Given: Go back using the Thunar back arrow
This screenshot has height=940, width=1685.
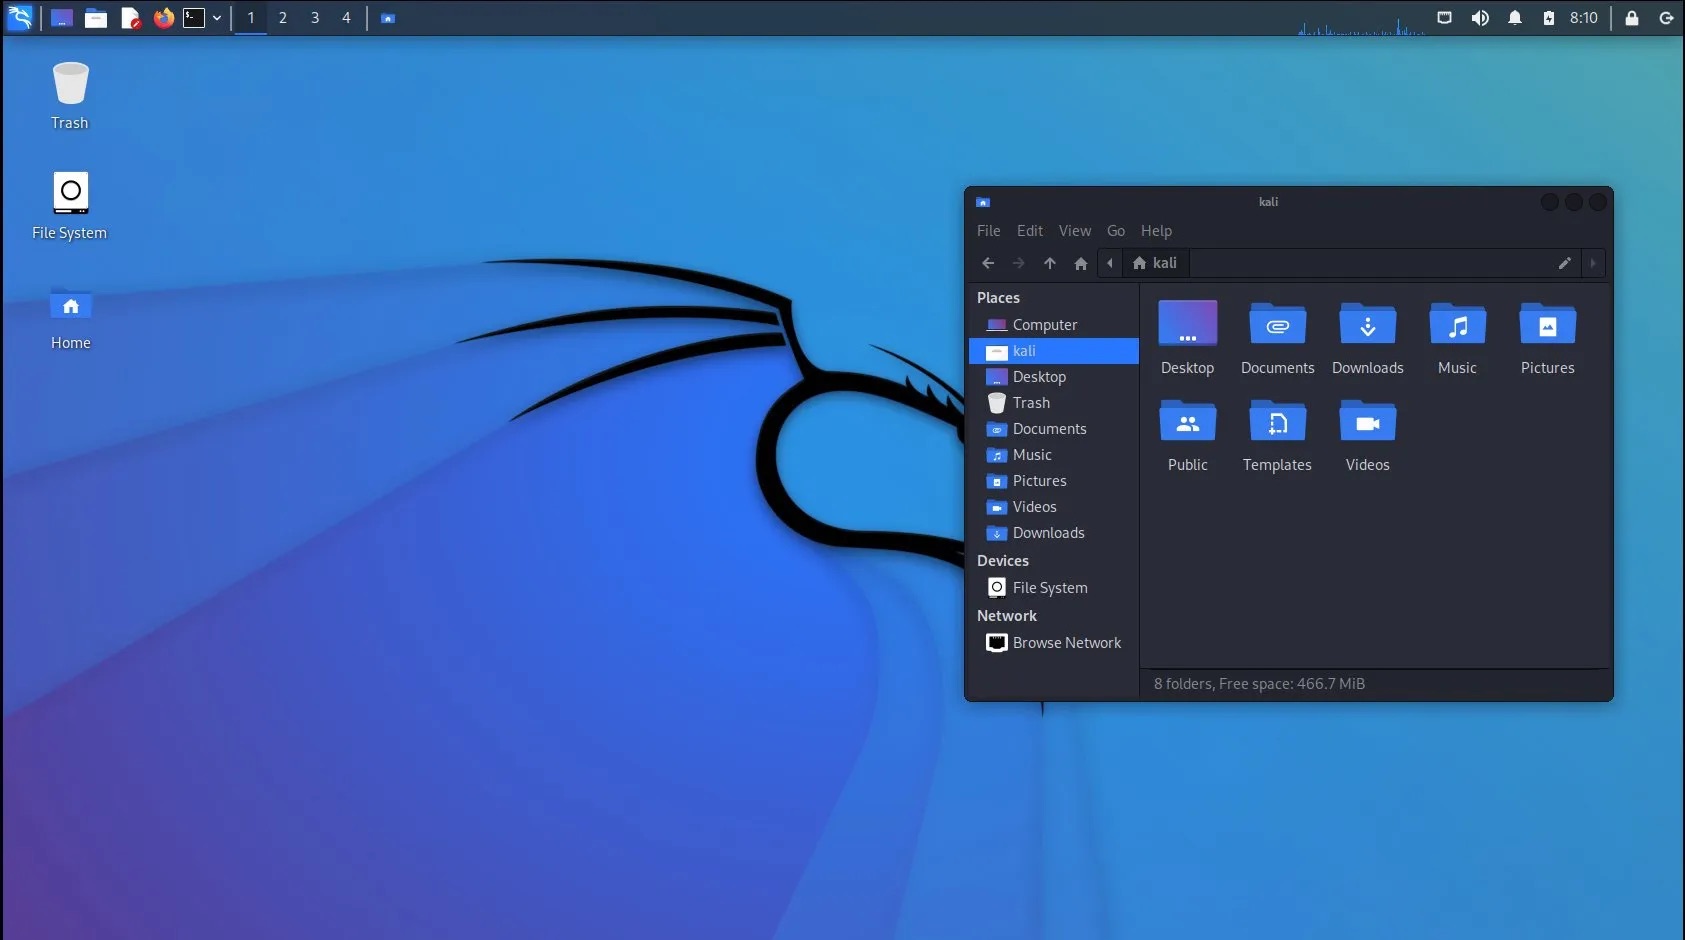Looking at the screenshot, I should (989, 263).
